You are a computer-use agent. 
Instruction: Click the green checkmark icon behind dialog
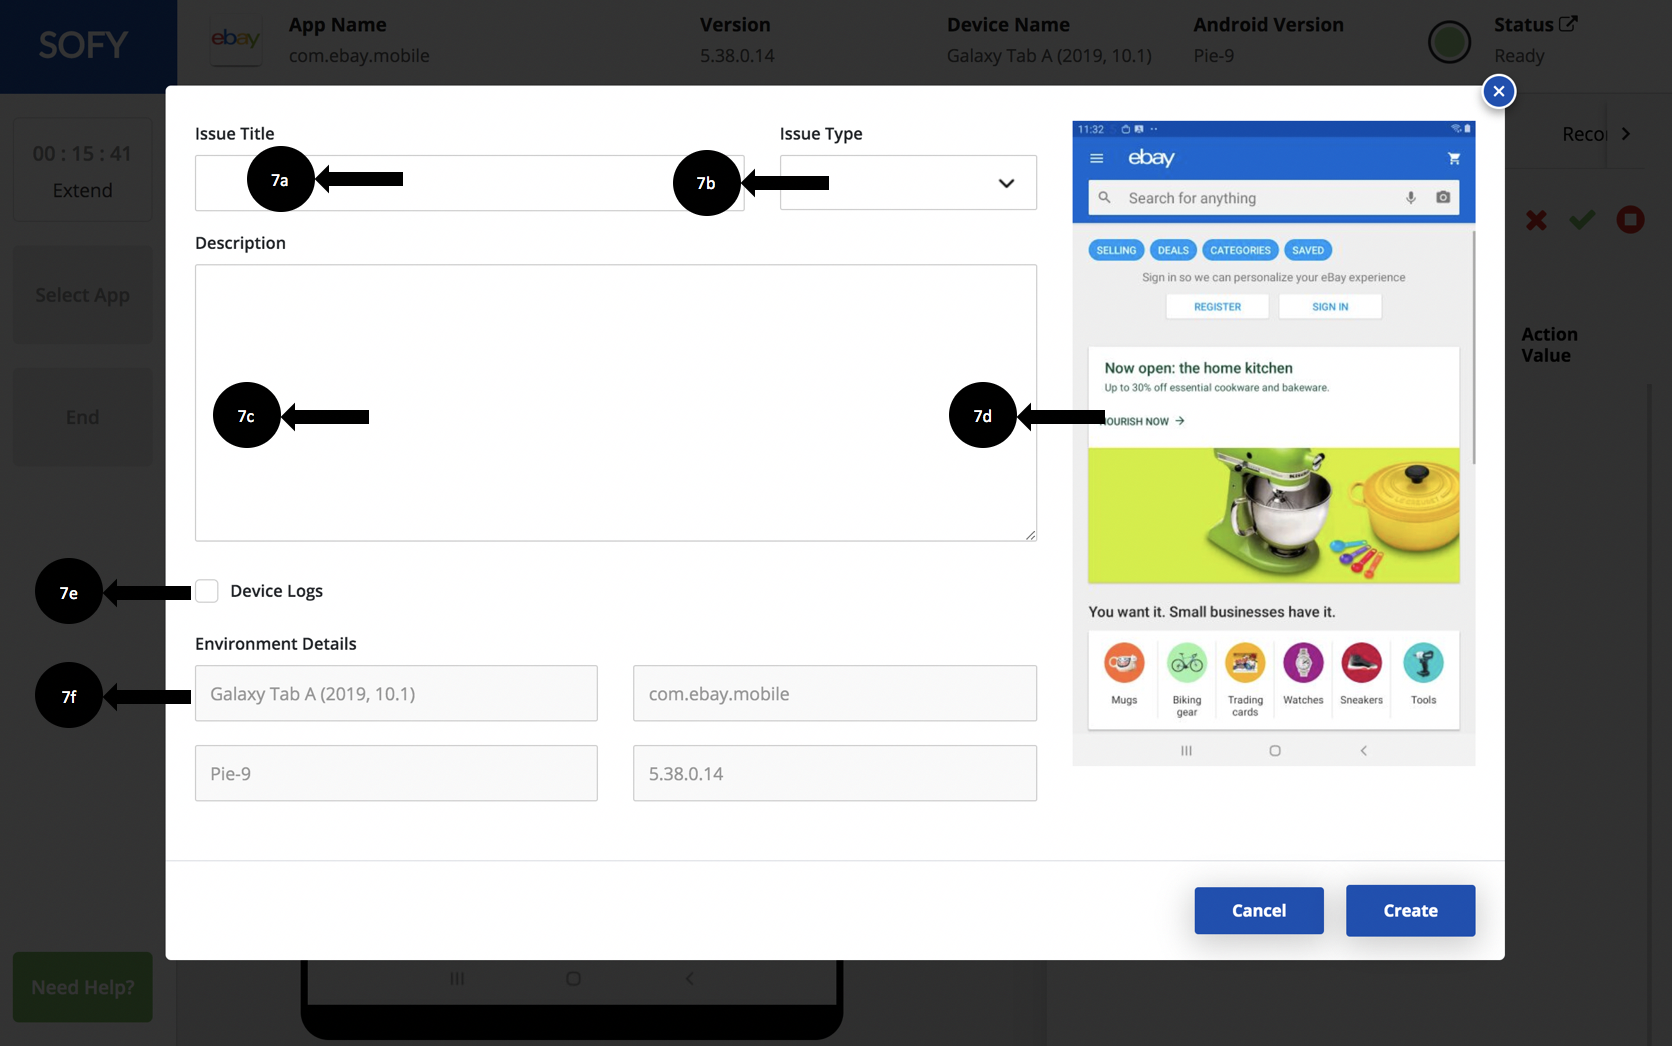click(x=1582, y=220)
